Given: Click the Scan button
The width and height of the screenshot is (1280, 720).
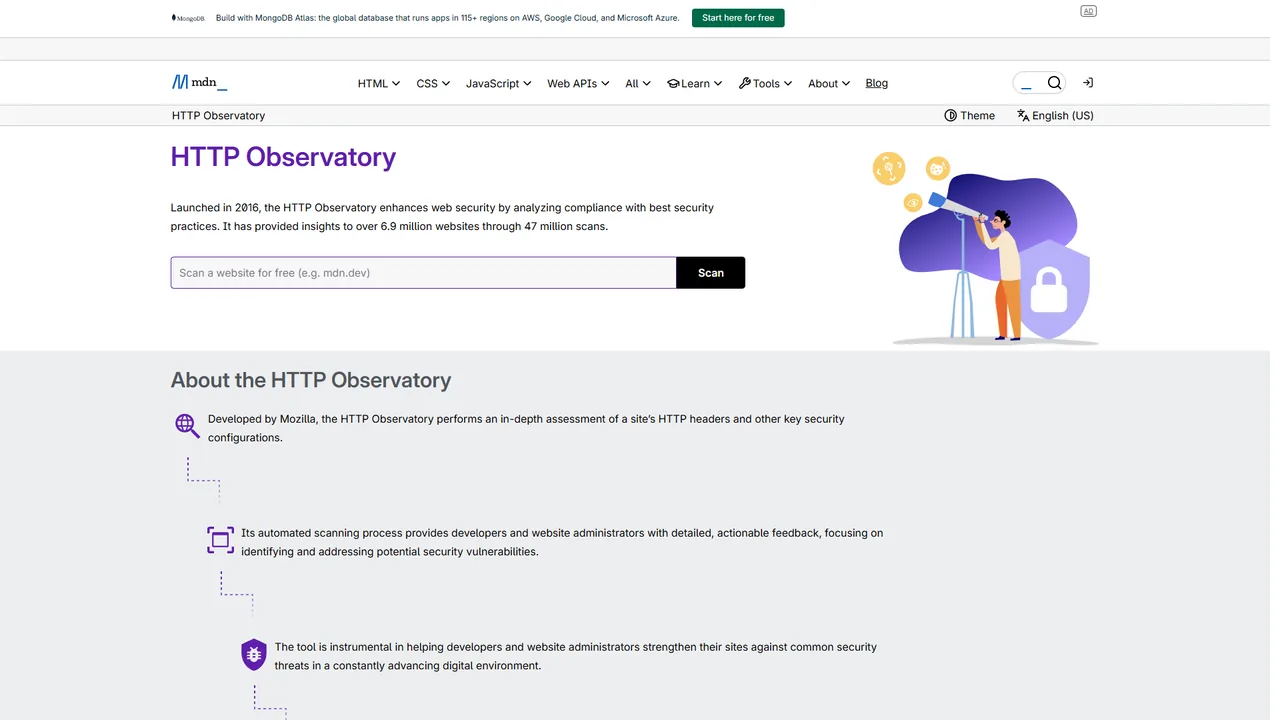Looking at the screenshot, I should click(711, 273).
